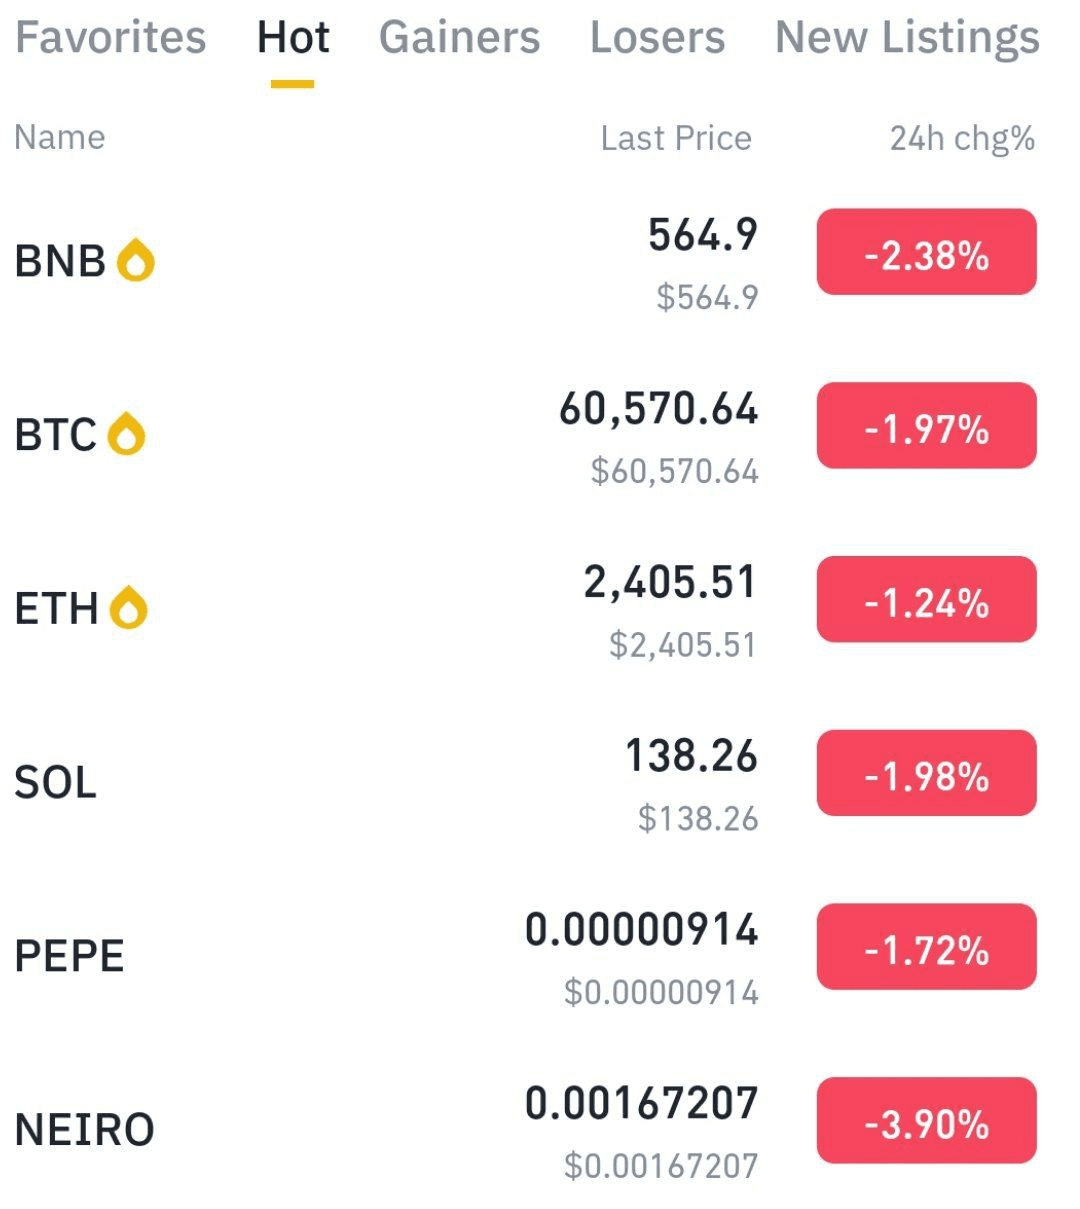The image size is (1080, 1209).
Task: Select the Hot tab
Action: click(293, 38)
